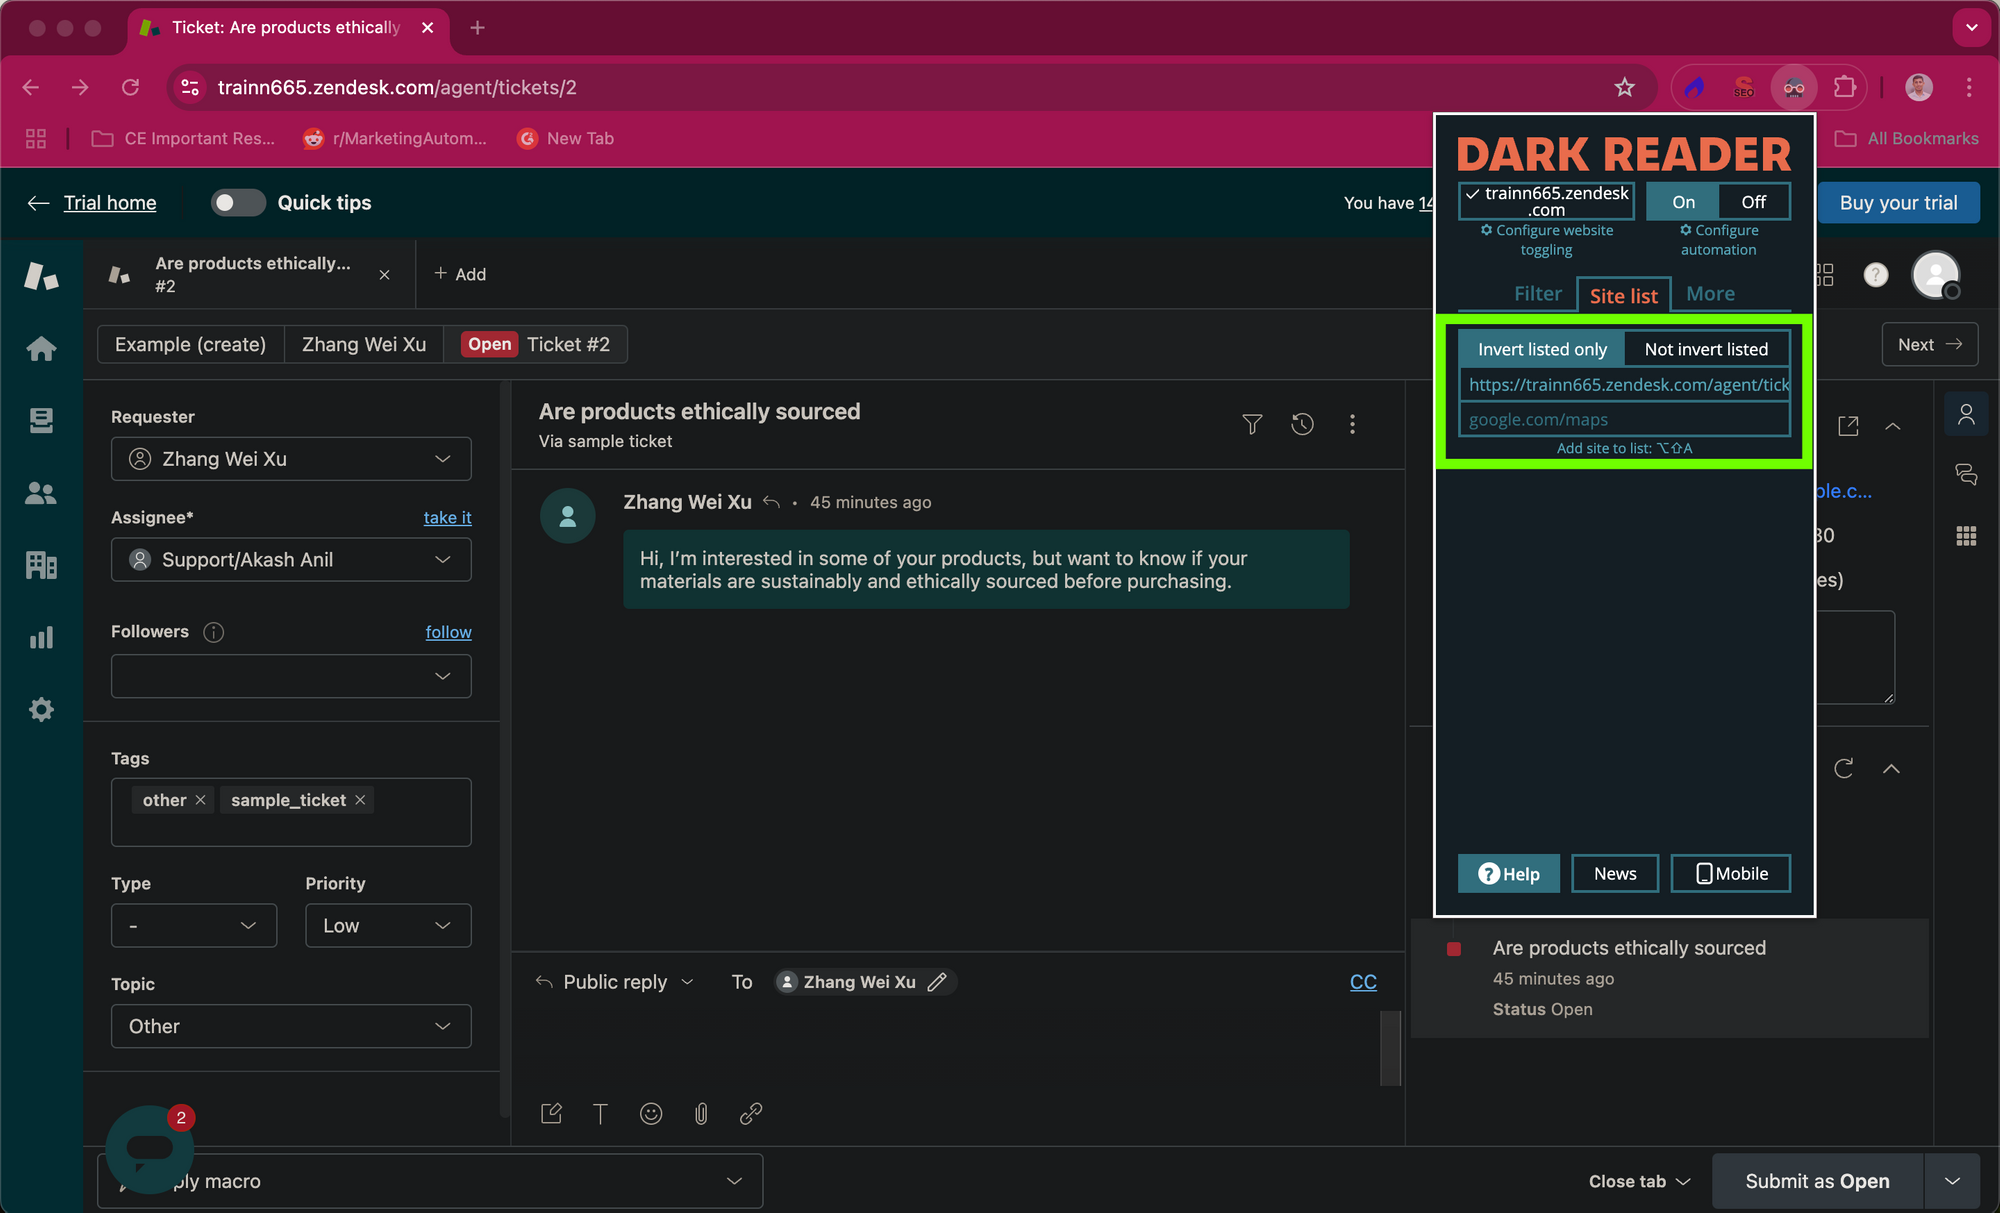The width and height of the screenshot is (2000, 1213).
Task: Open the Type dropdown
Action: pos(194,926)
